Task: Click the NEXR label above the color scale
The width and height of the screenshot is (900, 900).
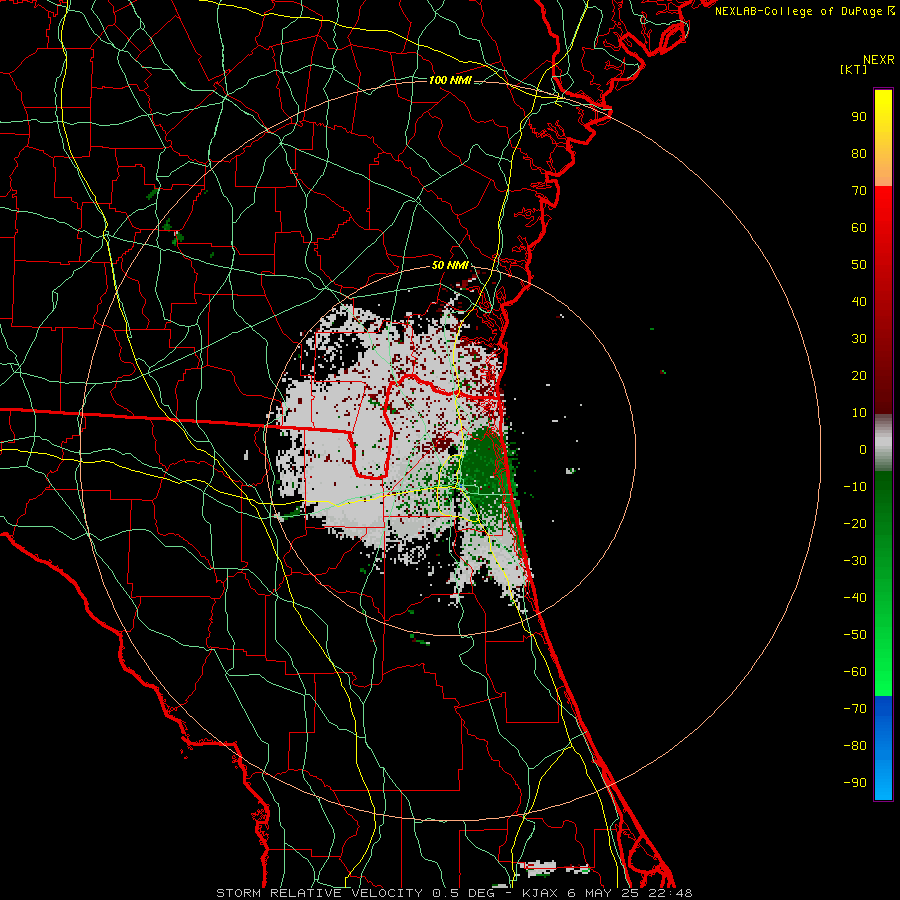Action: tap(879, 60)
